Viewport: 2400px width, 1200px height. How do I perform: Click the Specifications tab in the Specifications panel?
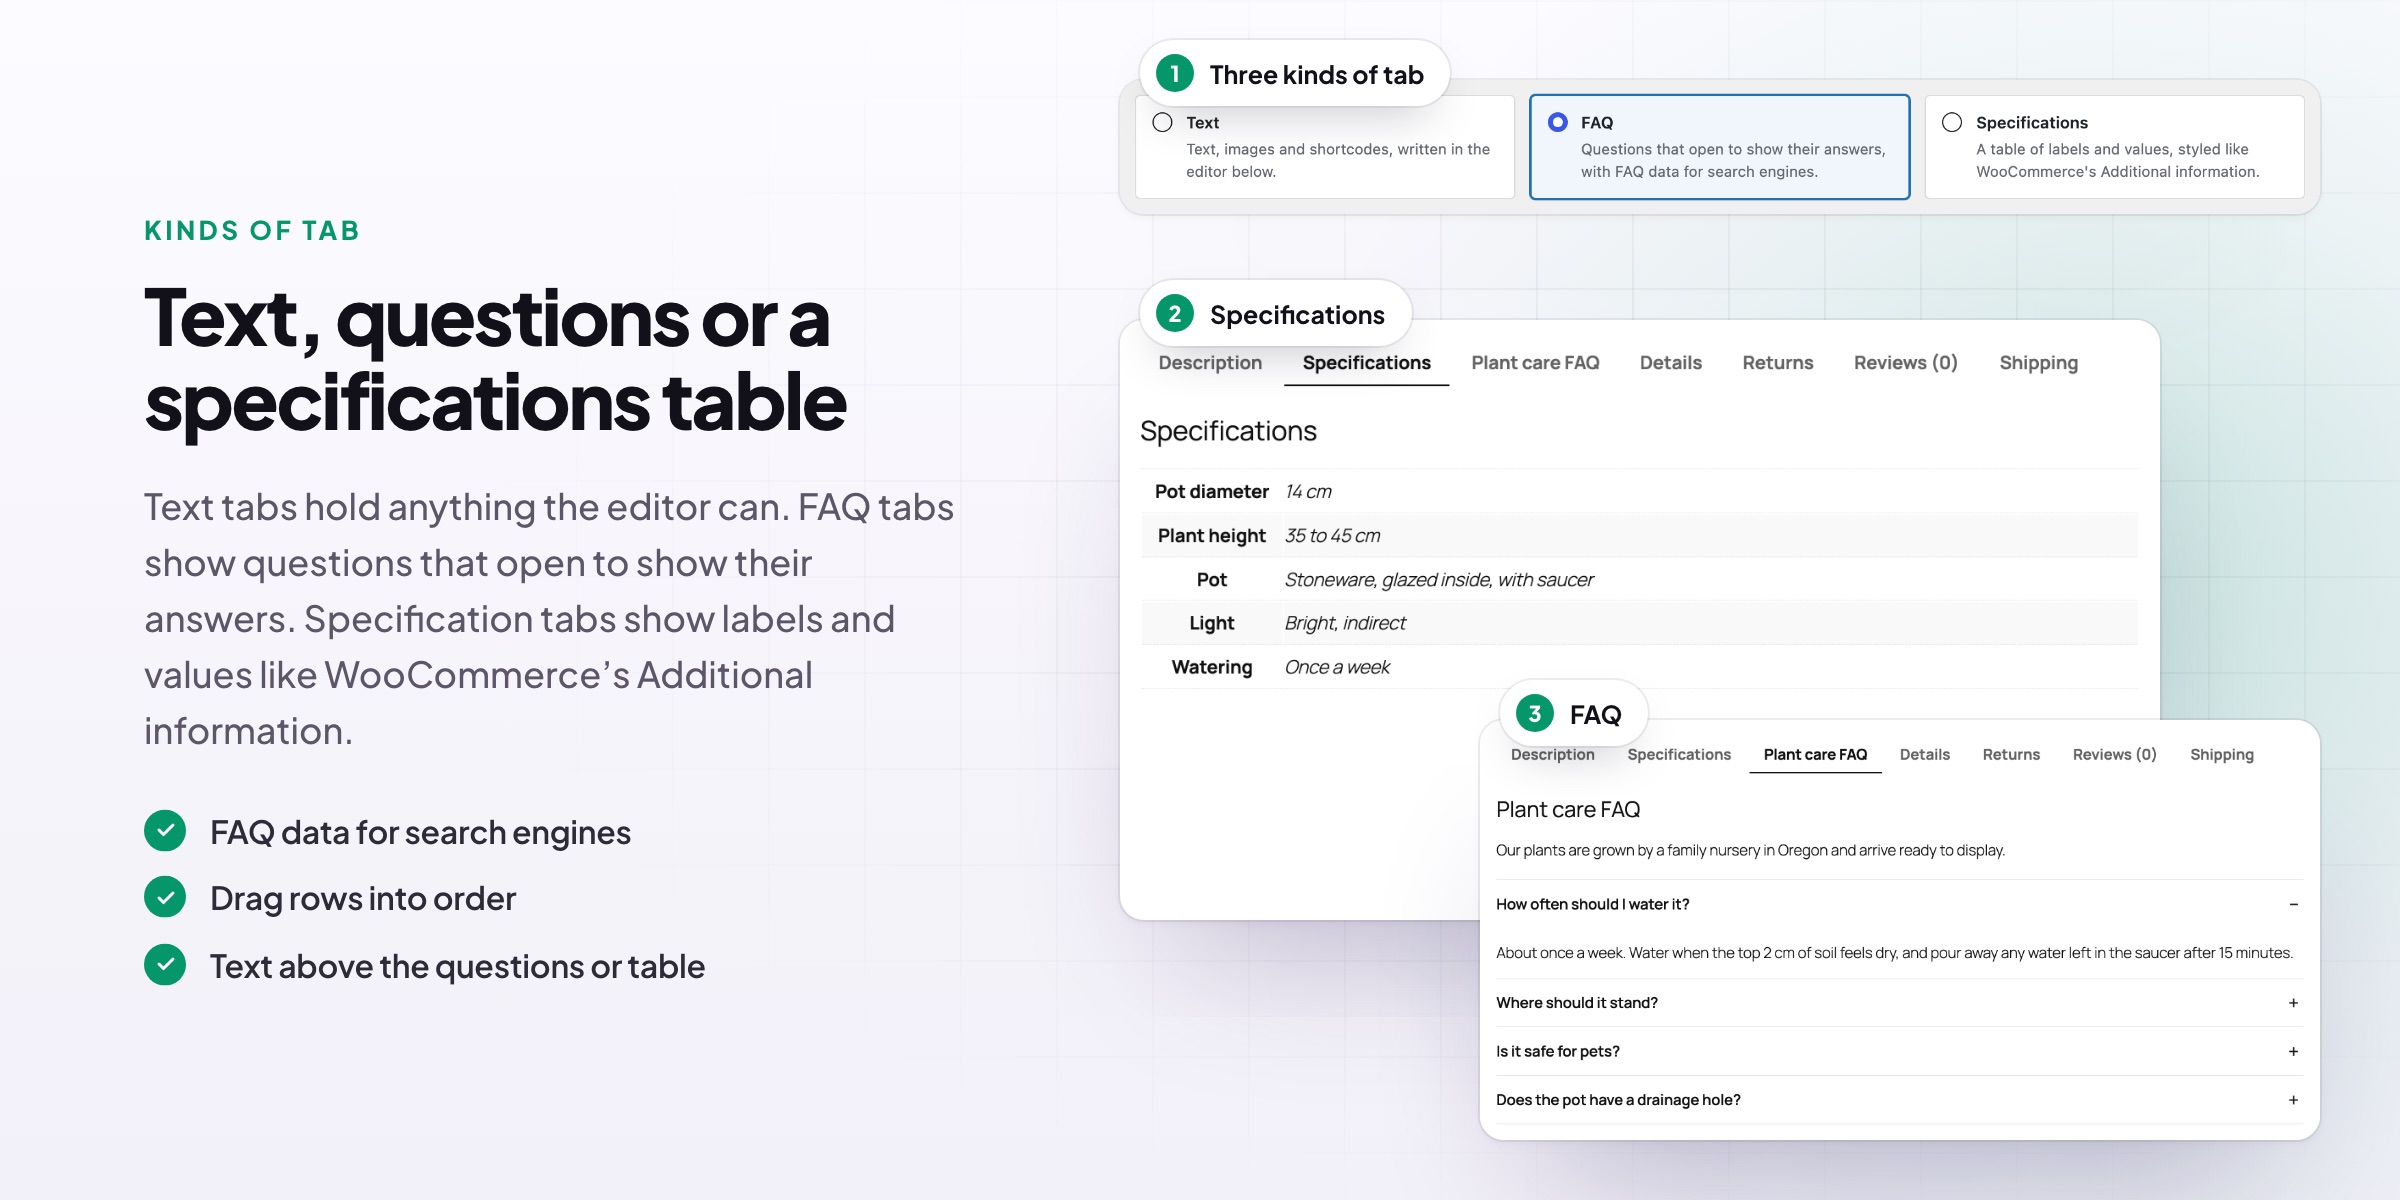(1366, 363)
